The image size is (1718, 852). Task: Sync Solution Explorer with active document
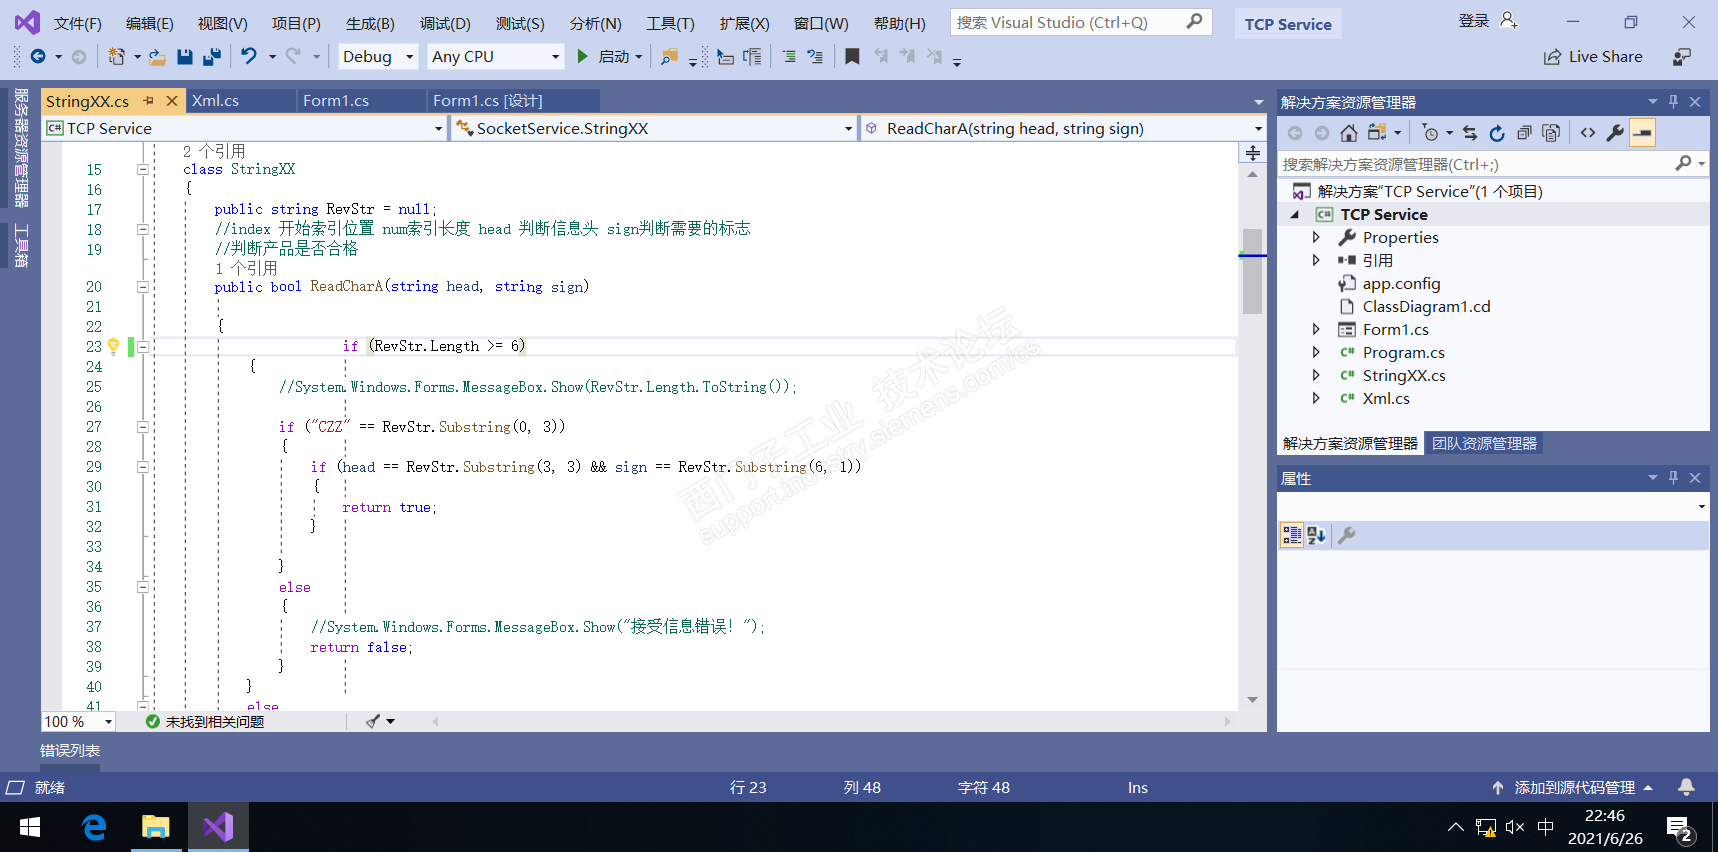click(x=1469, y=133)
